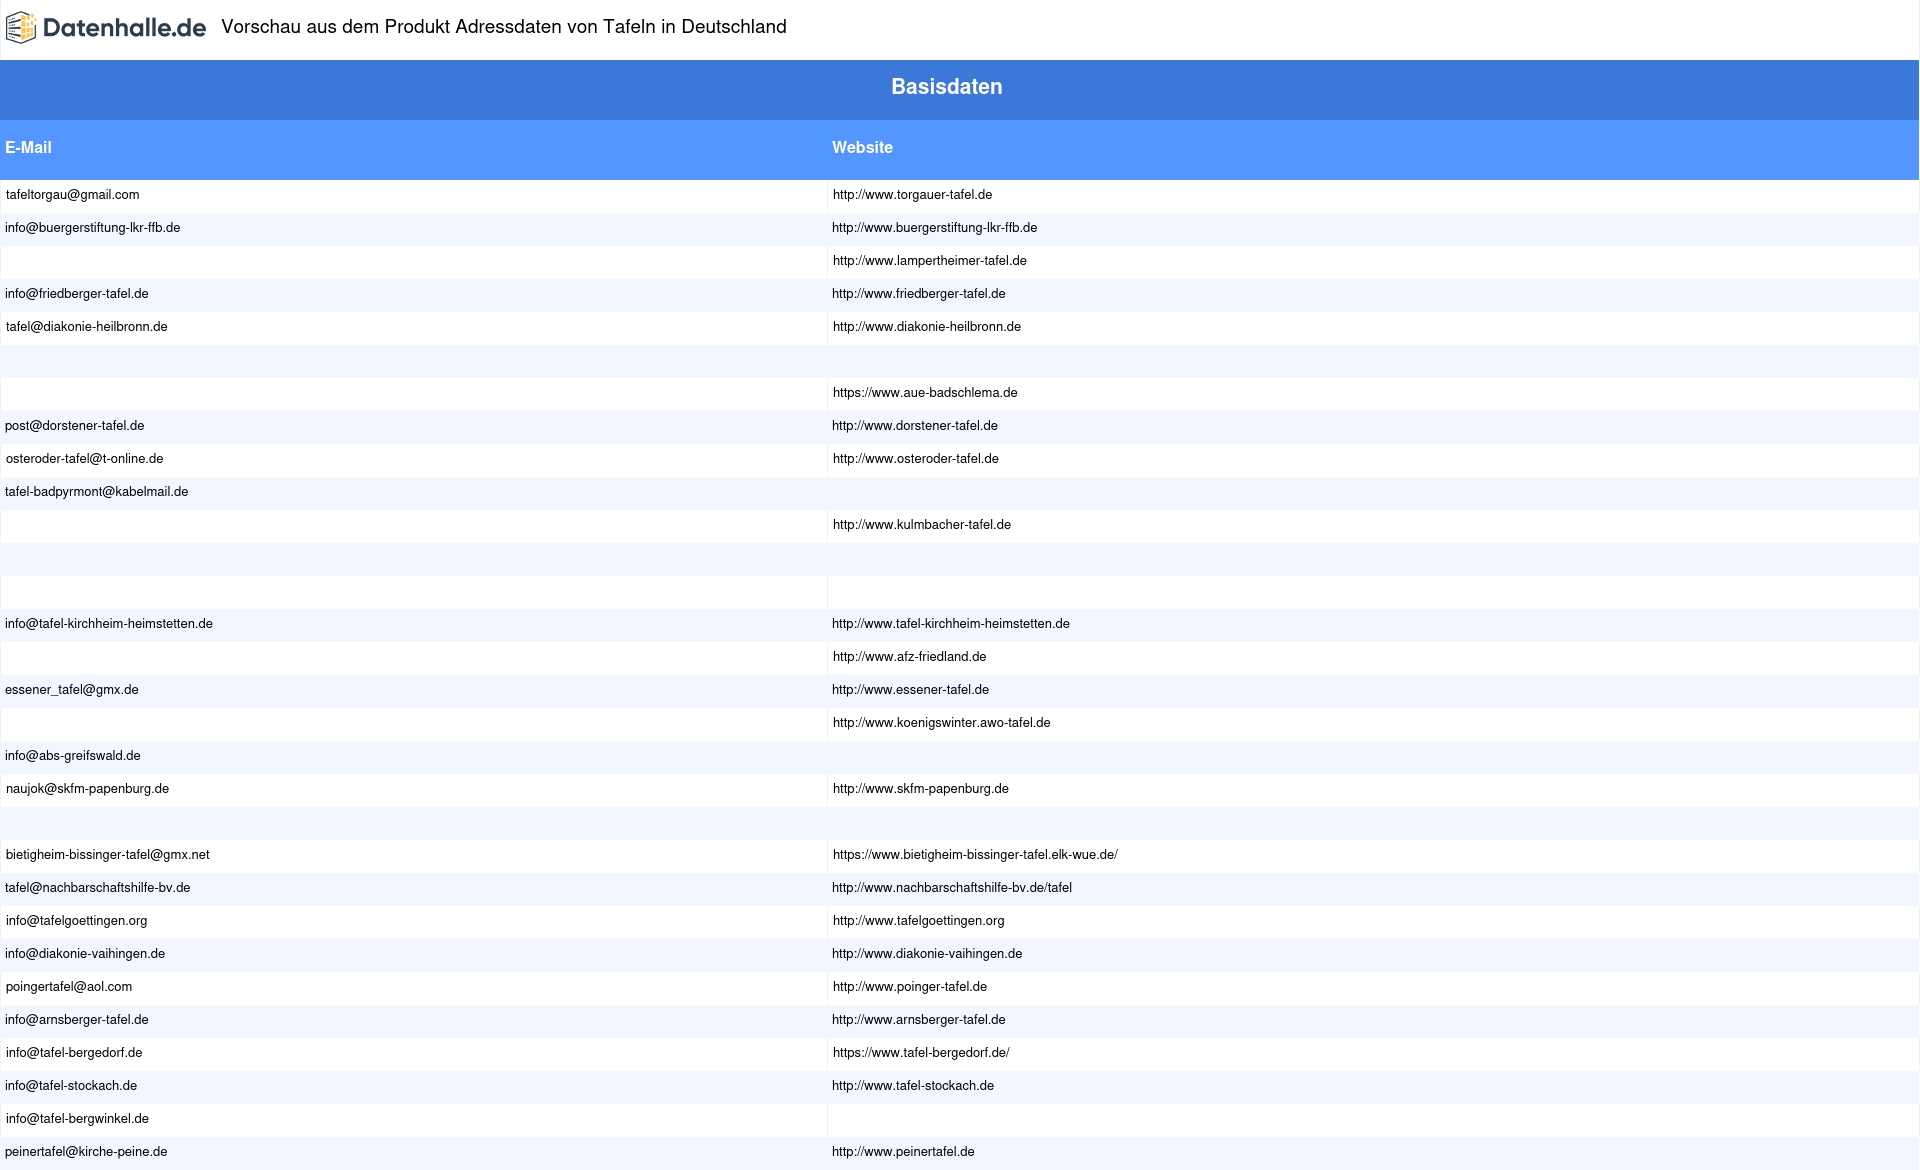Screen dimensions: 1920x1170
Task: Open the bietigheim-bissinger-tafel.elk-wue.de link
Action: (x=975, y=855)
